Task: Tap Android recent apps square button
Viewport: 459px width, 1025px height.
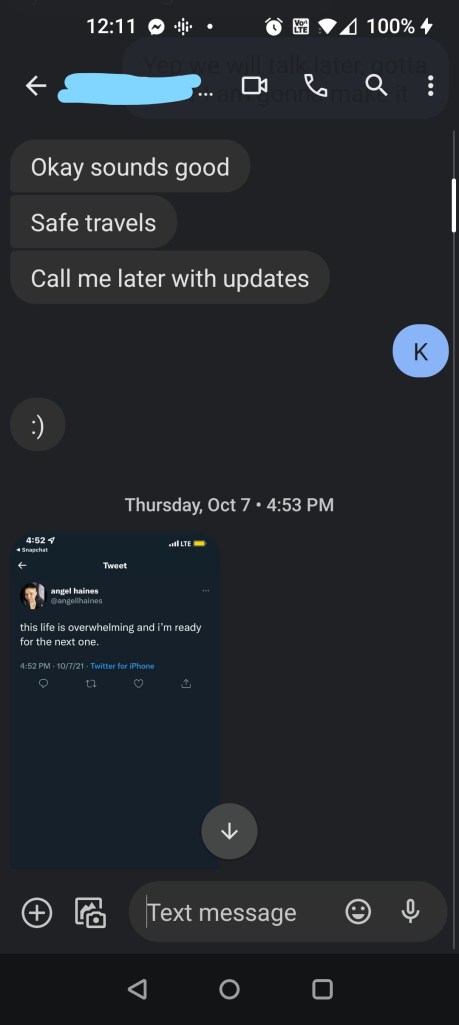Action: pos(322,988)
